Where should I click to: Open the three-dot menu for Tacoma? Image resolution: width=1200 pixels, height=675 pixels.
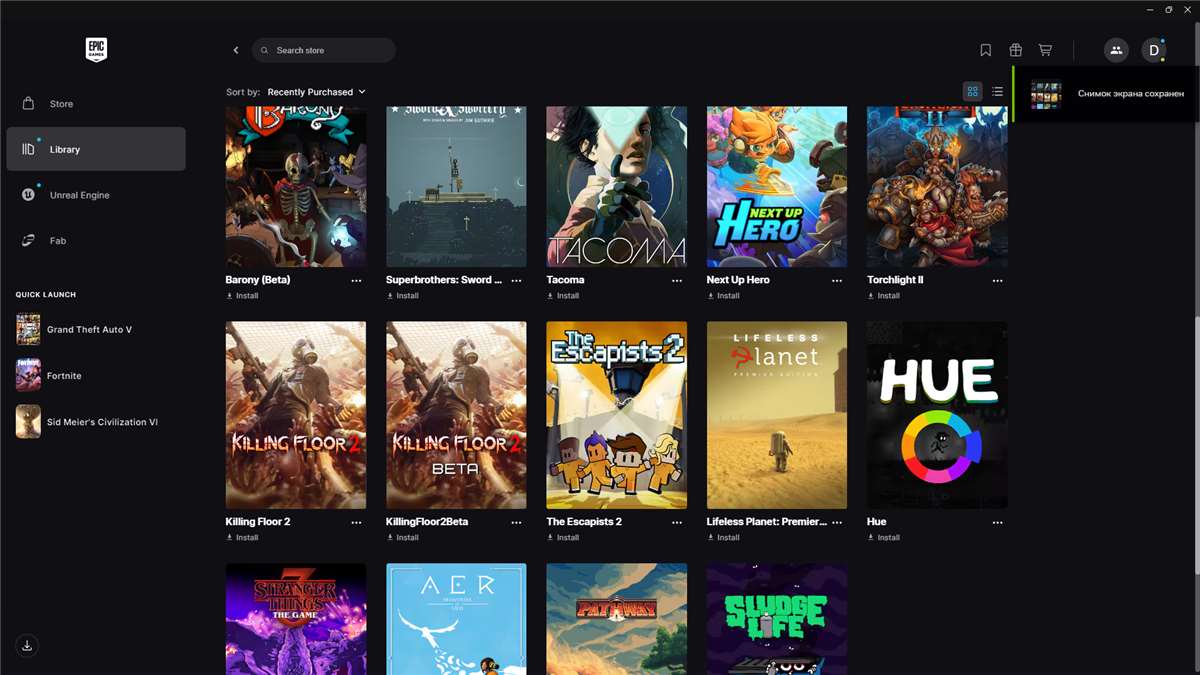pos(677,281)
